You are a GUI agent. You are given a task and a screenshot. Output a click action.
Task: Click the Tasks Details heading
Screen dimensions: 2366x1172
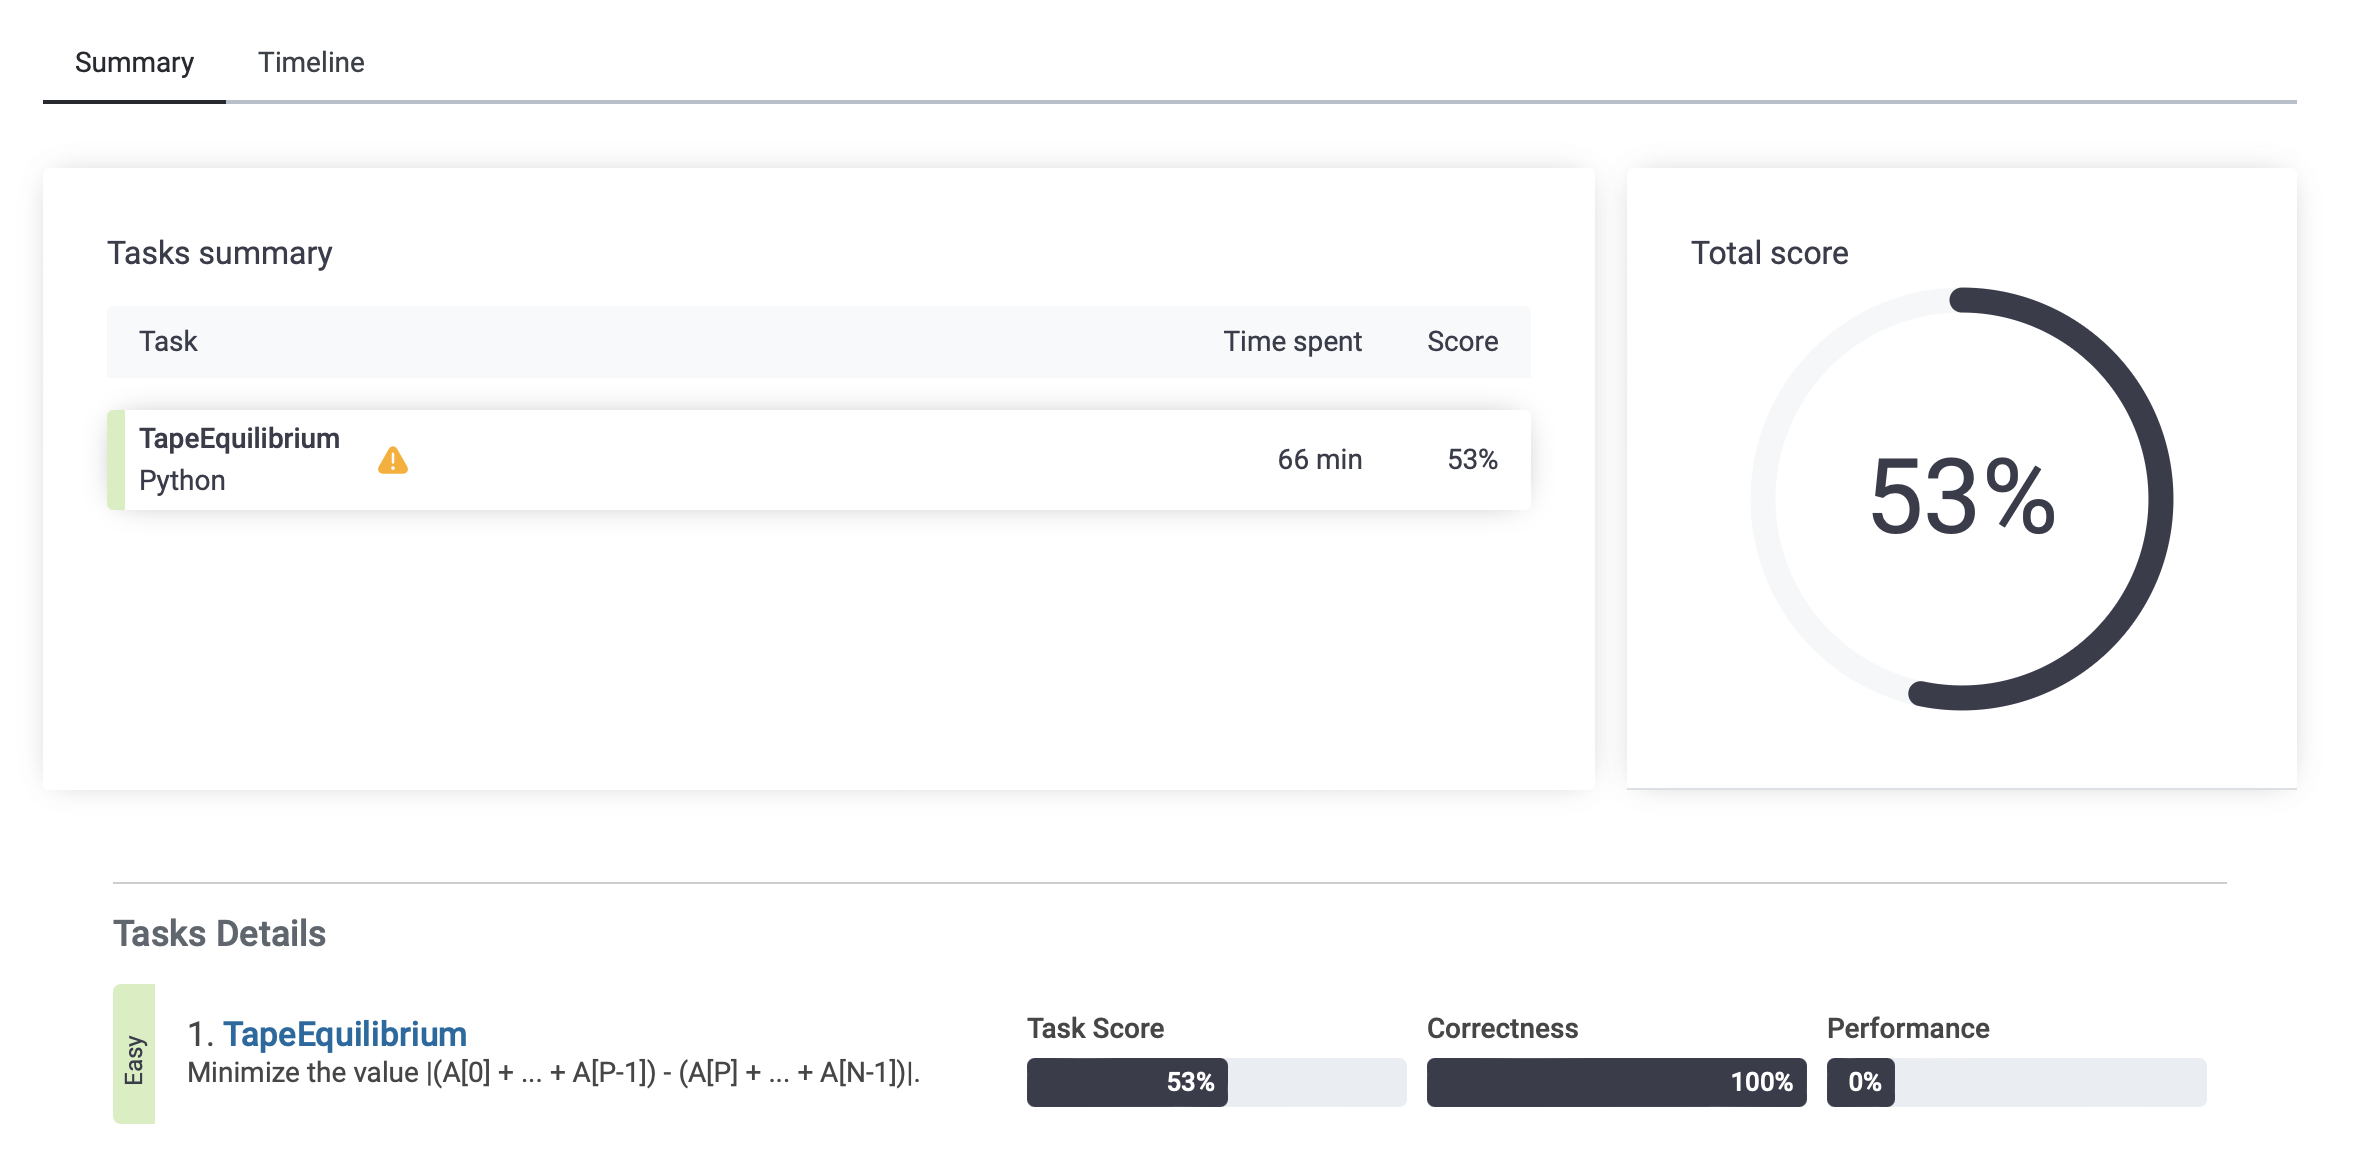220,933
